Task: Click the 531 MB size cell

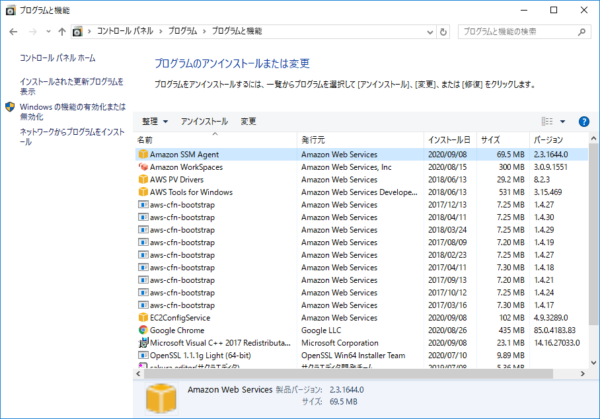Action: (512, 192)
